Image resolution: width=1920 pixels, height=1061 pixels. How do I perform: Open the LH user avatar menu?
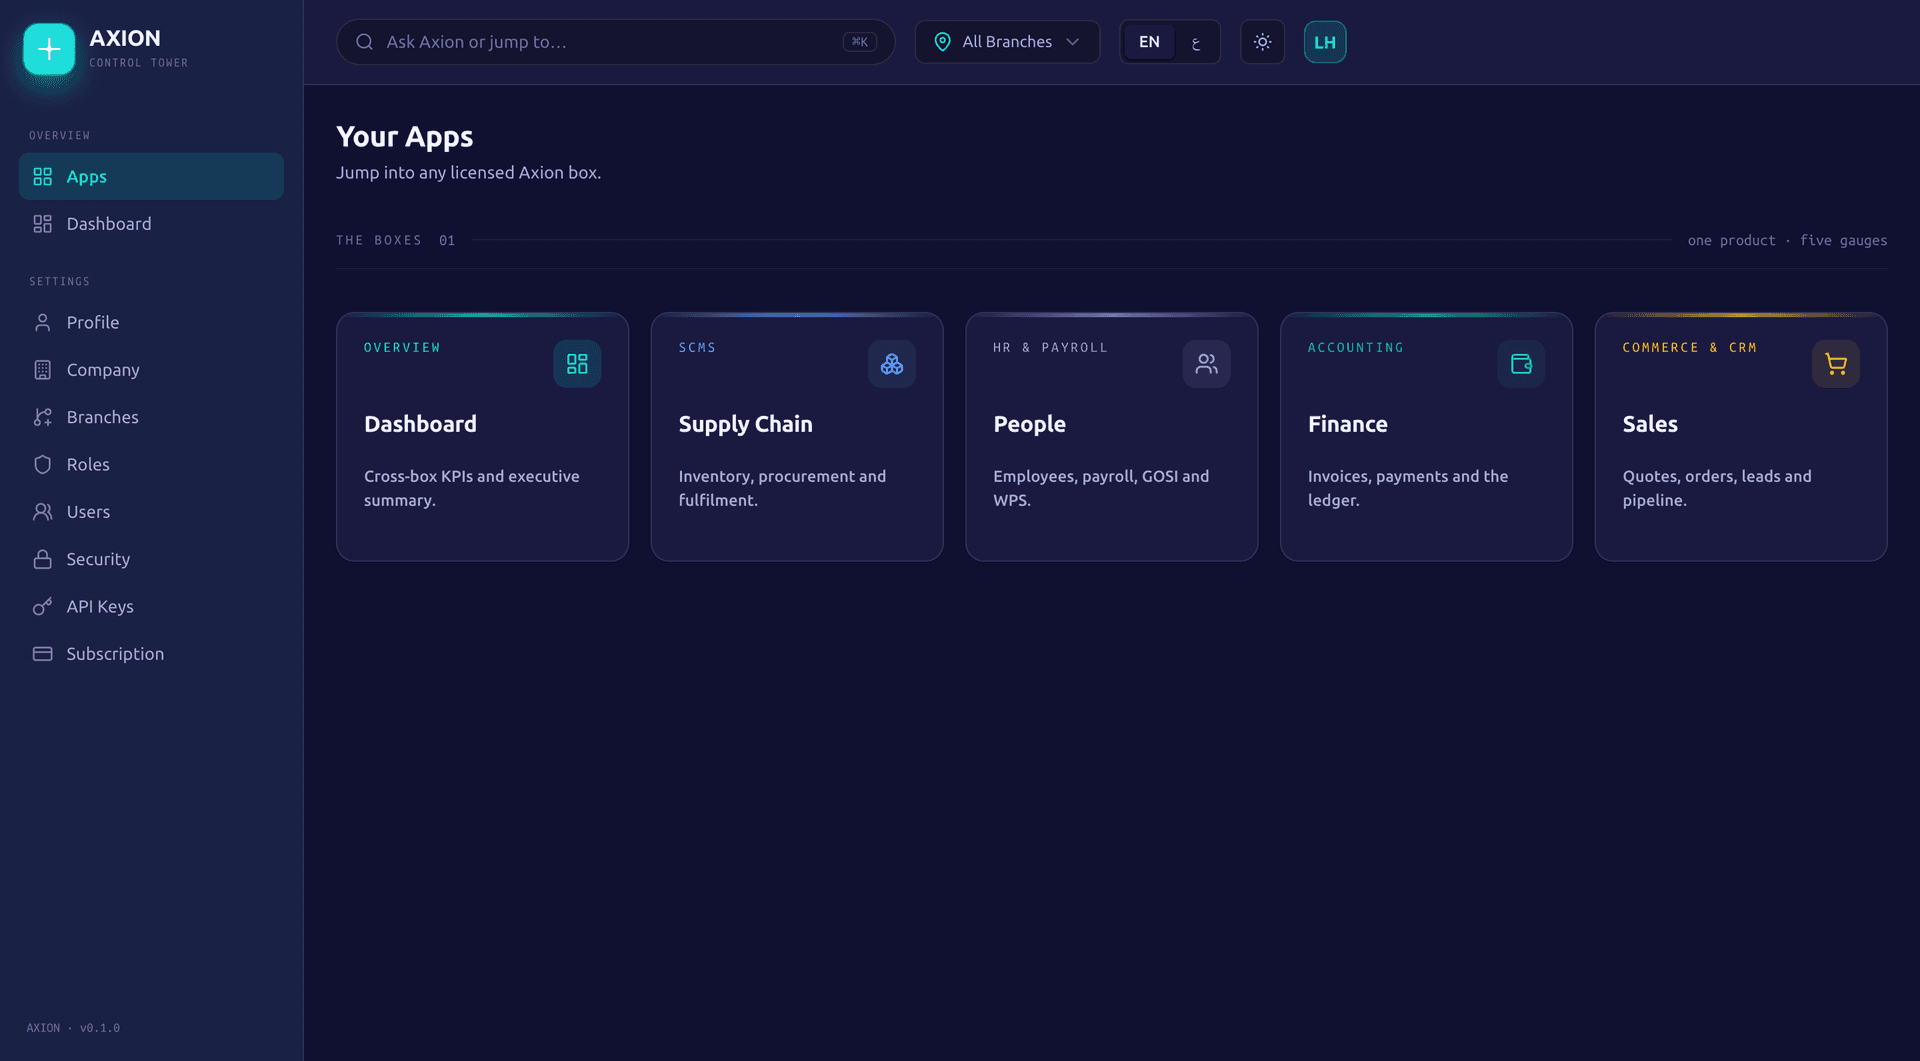[1325, 42]
